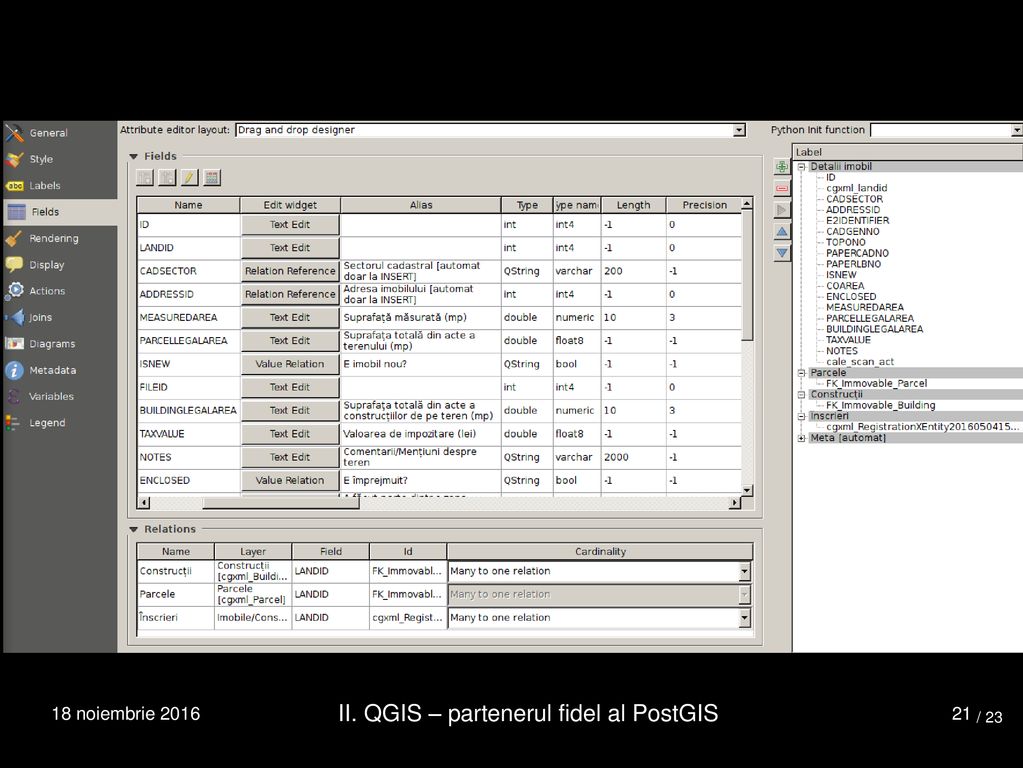The image size is (1023, 768).
Task: Select cgxml_landid in layout tree
Action: click(857, 188)
